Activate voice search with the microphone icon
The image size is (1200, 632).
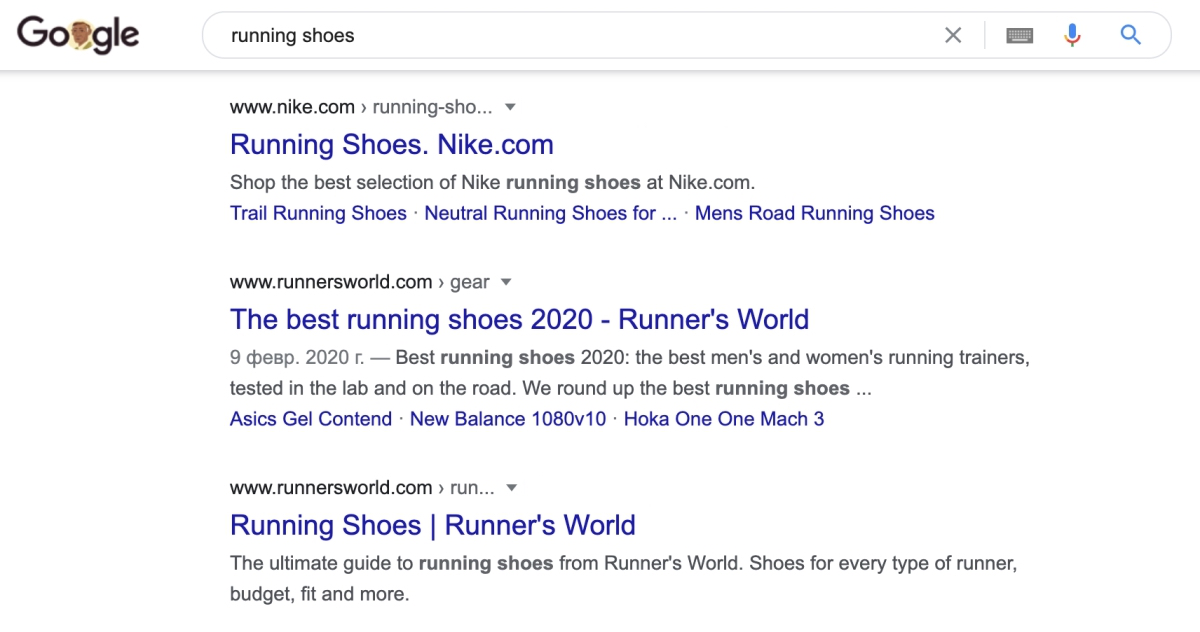pos(1072,34)
